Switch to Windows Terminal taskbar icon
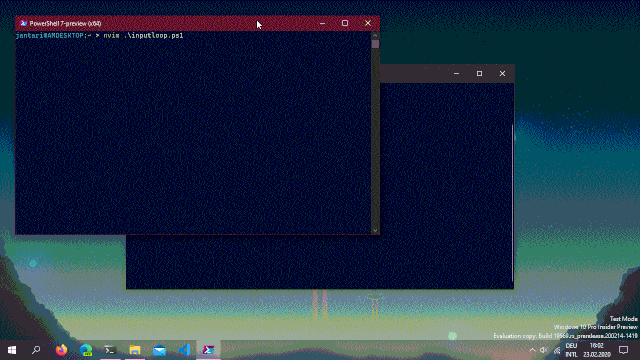This screenshot has width=640, height=360. coord(110,350)
